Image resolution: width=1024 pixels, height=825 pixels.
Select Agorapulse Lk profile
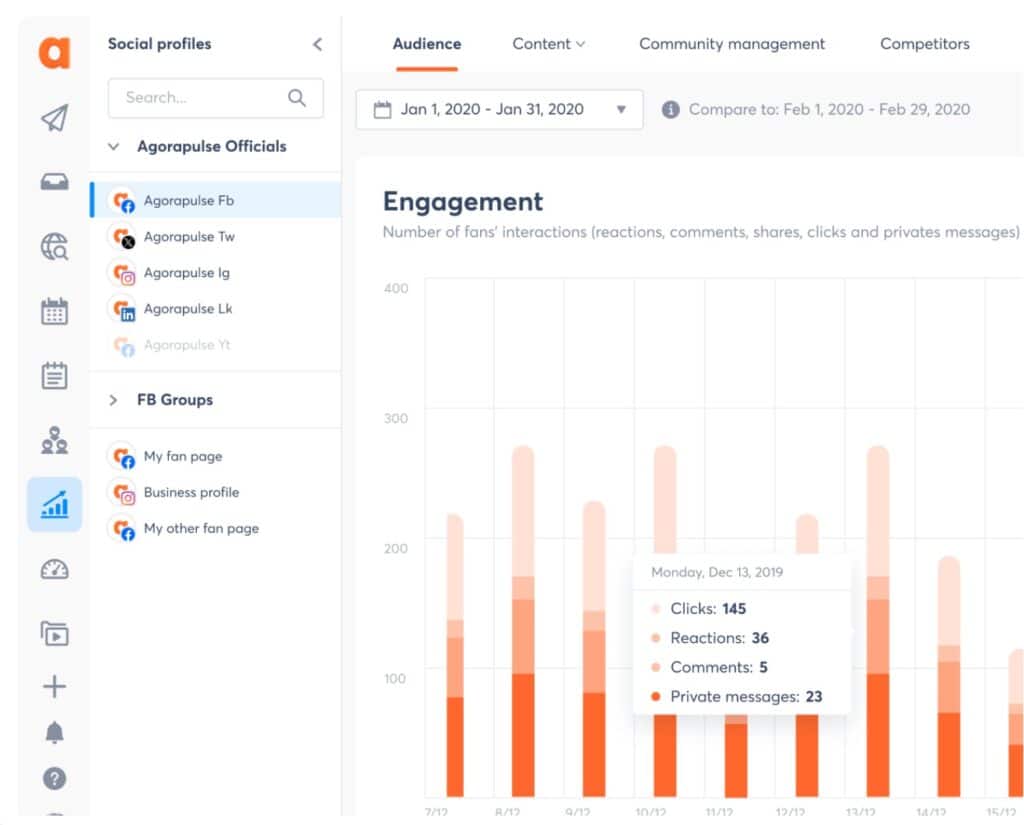coord(216,308)
